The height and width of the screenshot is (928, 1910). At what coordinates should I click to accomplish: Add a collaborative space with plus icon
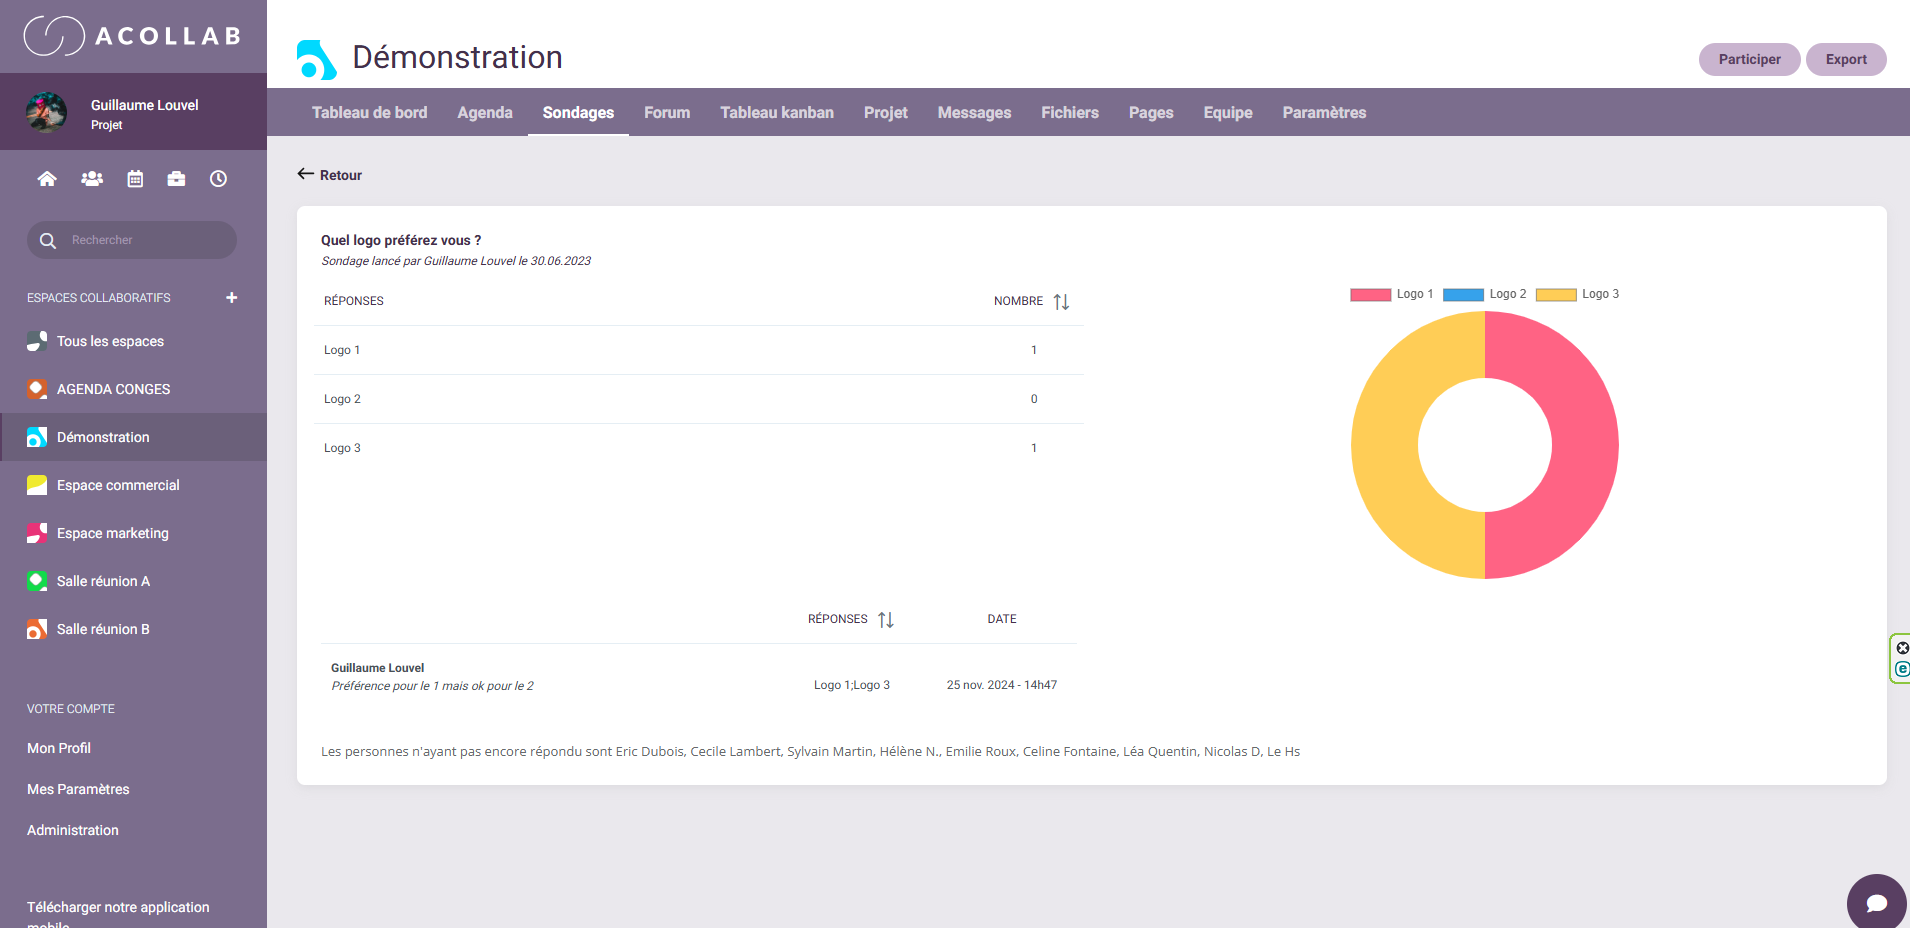[x=232, y=298]
